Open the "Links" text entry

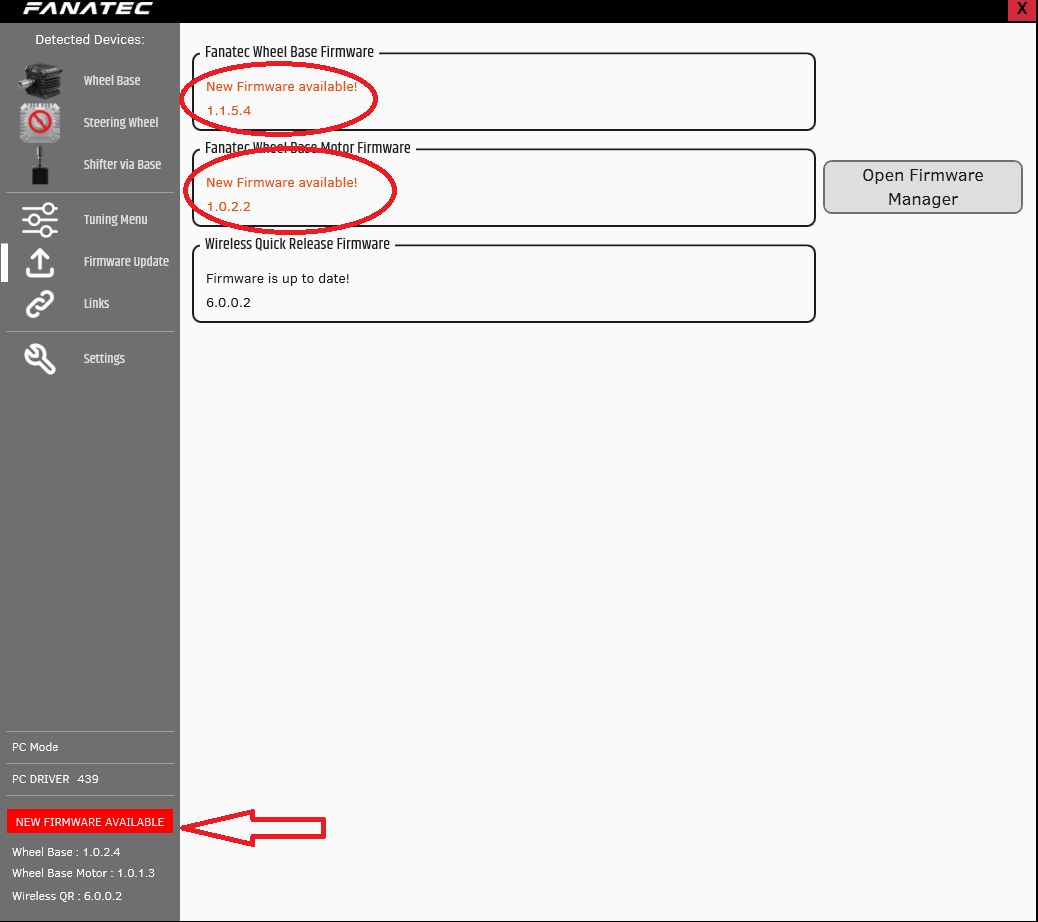(x=97, y=304)
